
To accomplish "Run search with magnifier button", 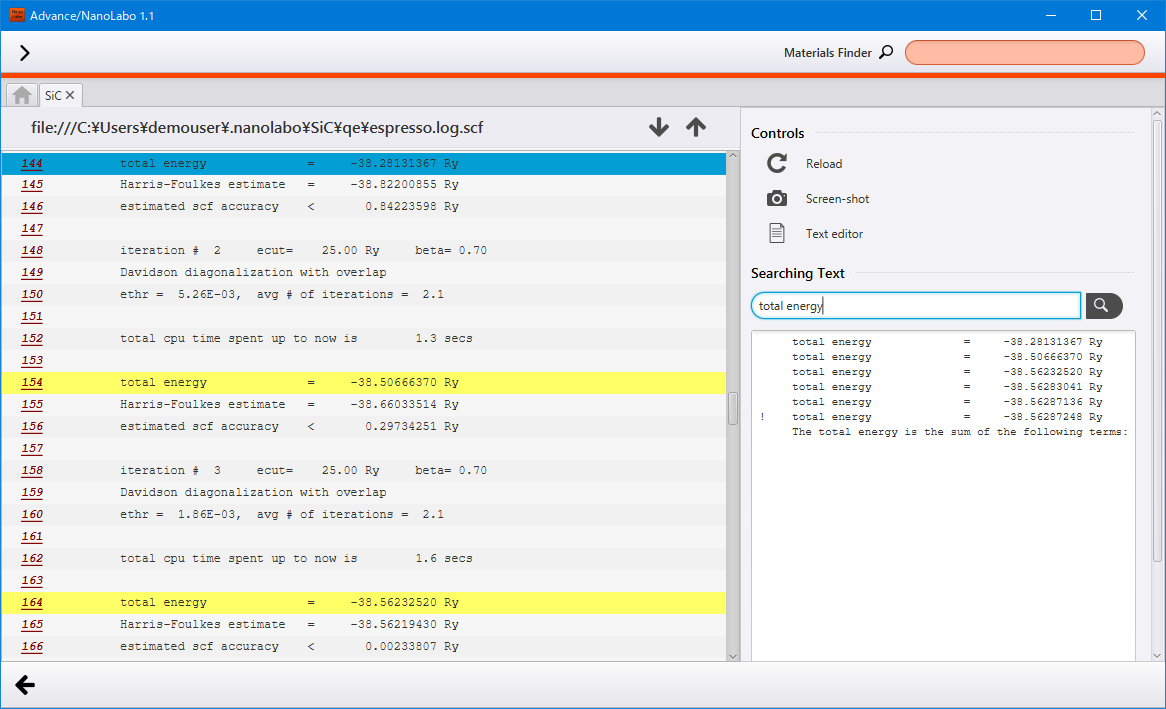I will (1104, 306).
